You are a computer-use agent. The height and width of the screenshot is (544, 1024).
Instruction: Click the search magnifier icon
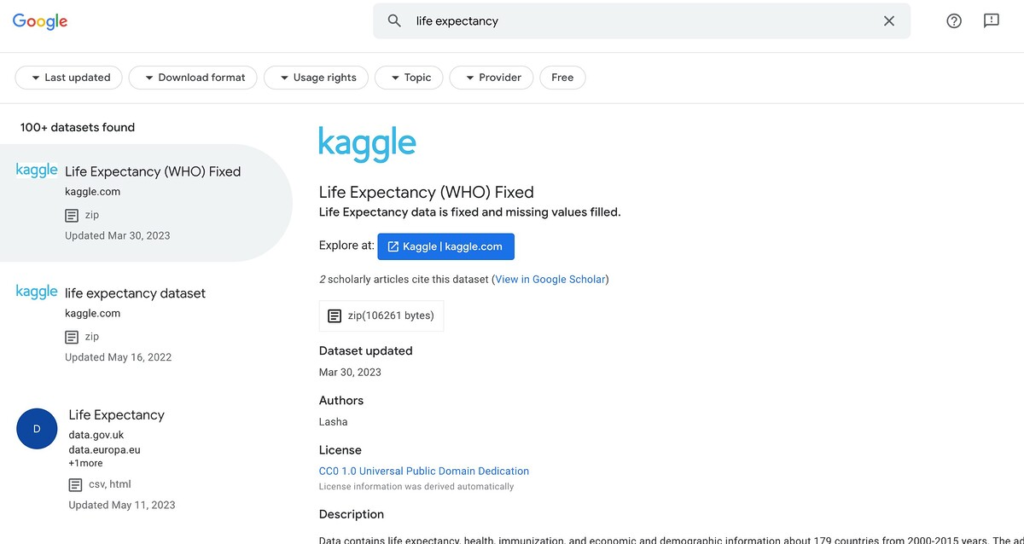pyautogui.click(x=394, y=21)
